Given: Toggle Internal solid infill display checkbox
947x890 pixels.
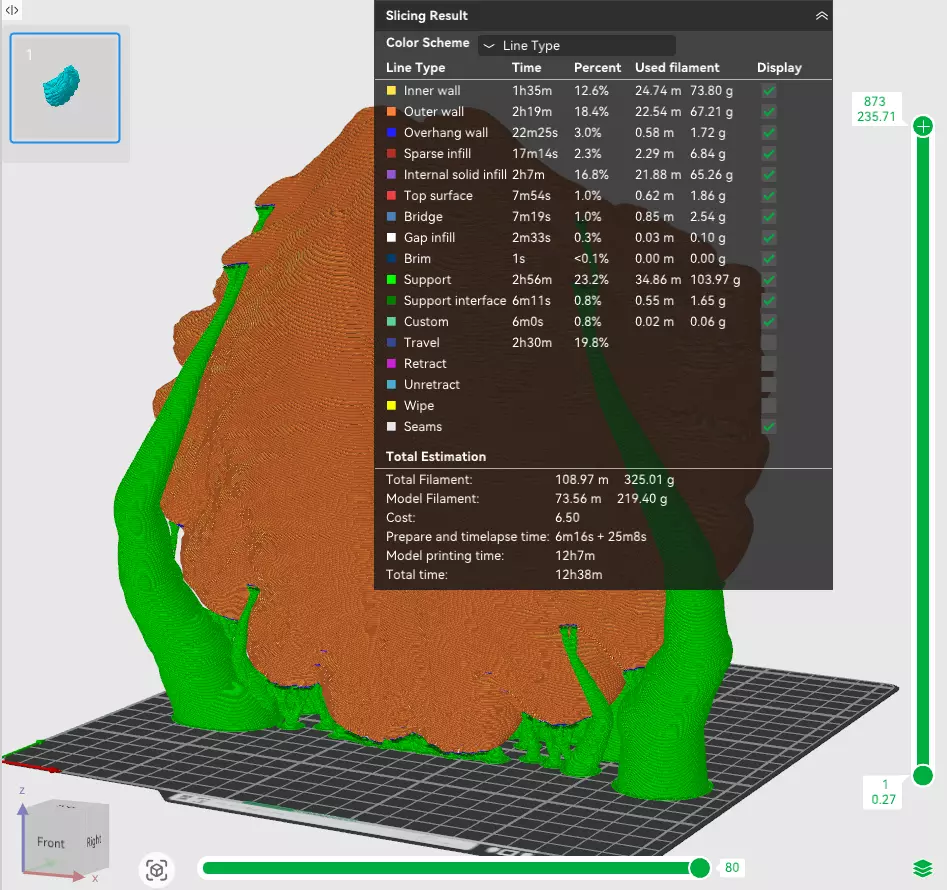Looking at the screenshot, I should point(769,175).
